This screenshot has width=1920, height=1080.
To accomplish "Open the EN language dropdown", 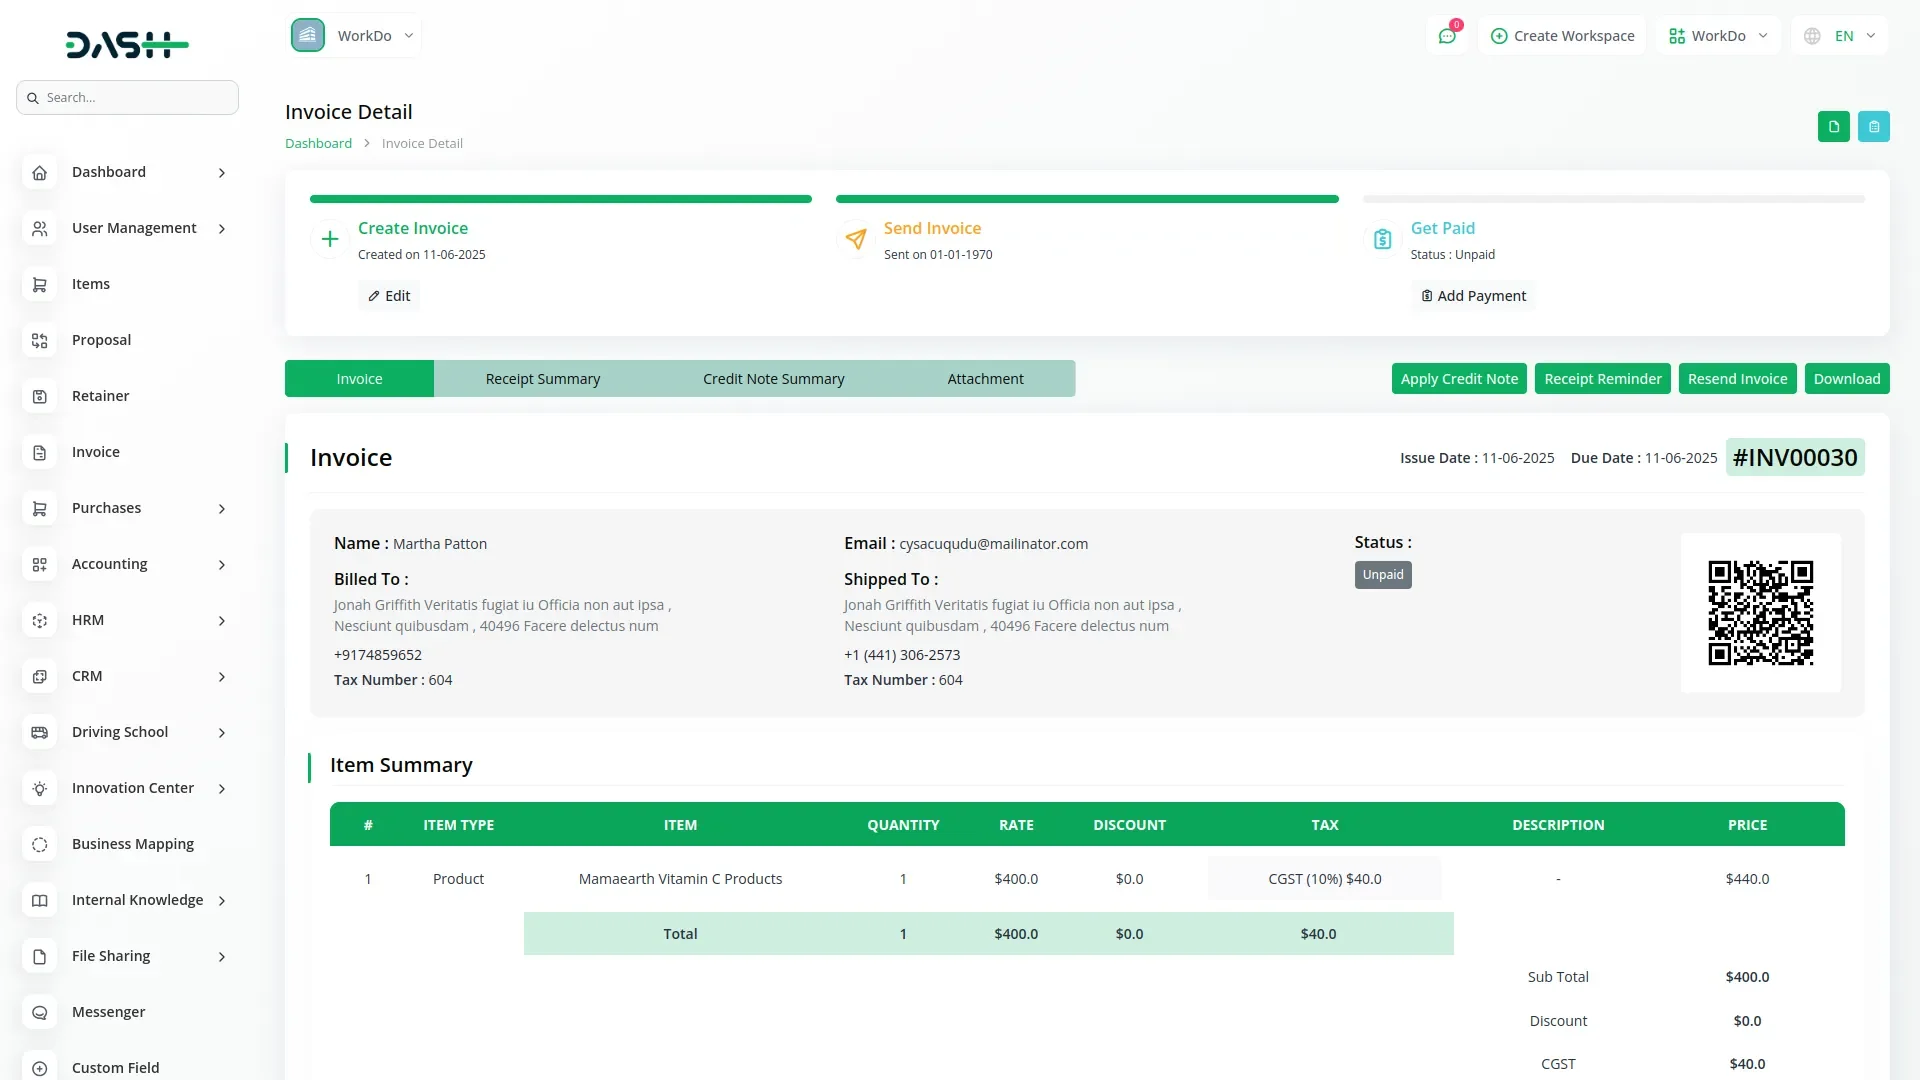I will 1841,36.
